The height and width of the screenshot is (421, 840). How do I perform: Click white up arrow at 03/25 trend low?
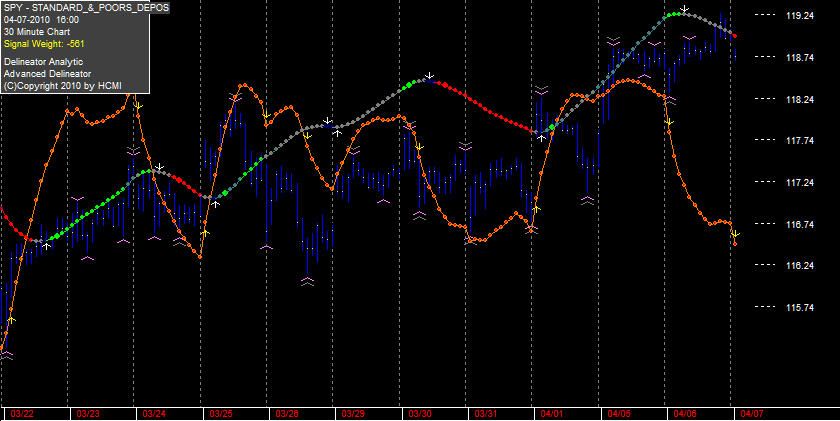[216, 204]
